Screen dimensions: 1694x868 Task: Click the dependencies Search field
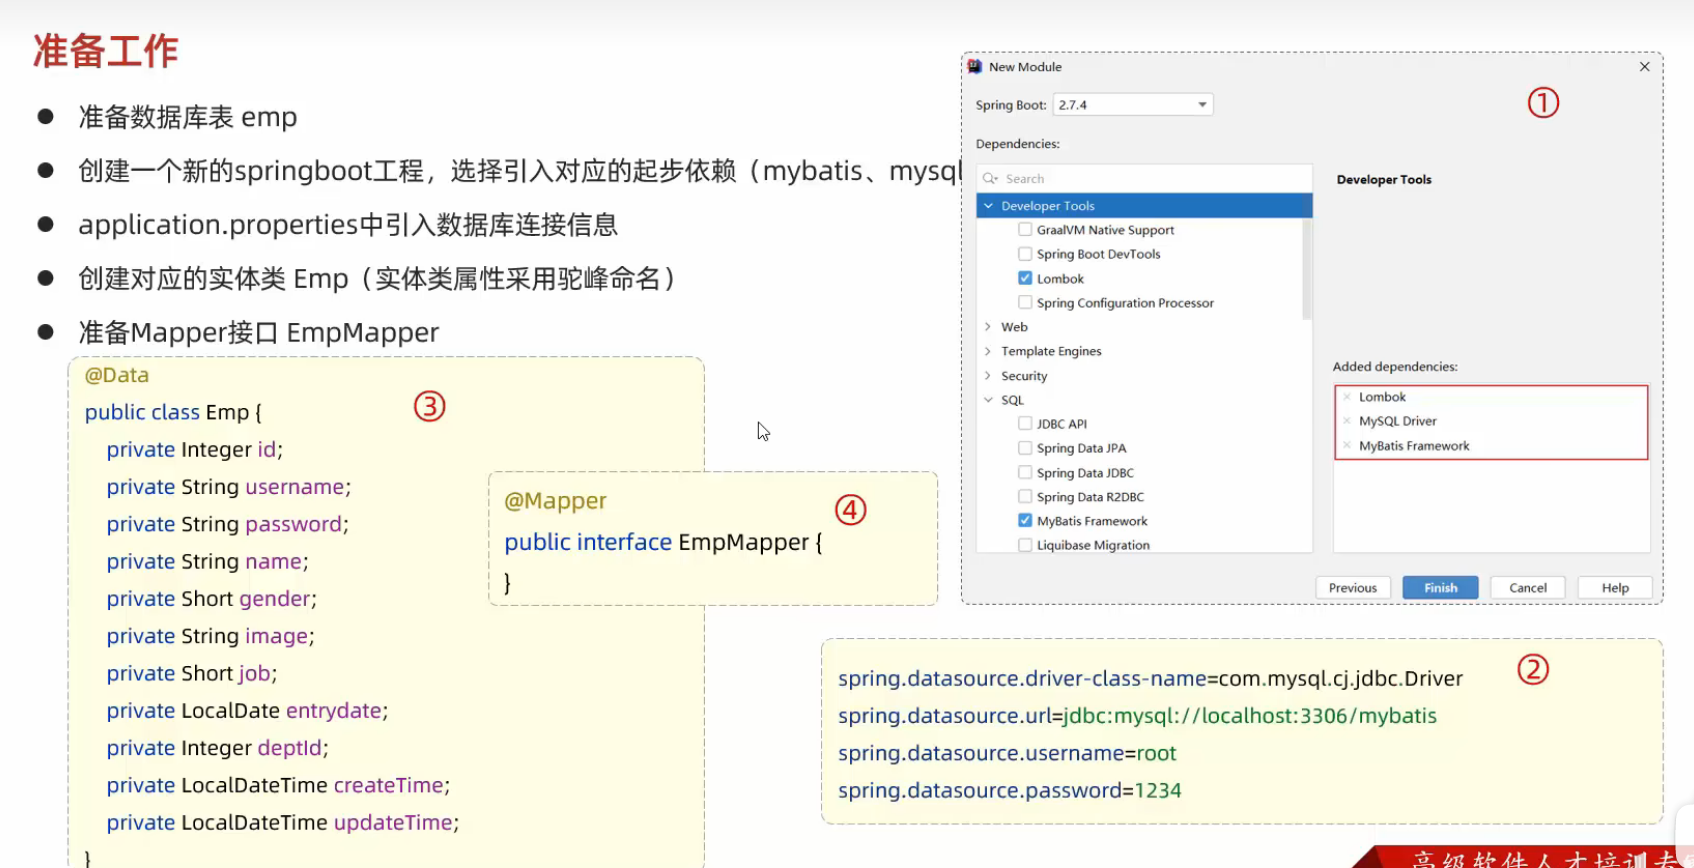click(x=1150, y=178)
